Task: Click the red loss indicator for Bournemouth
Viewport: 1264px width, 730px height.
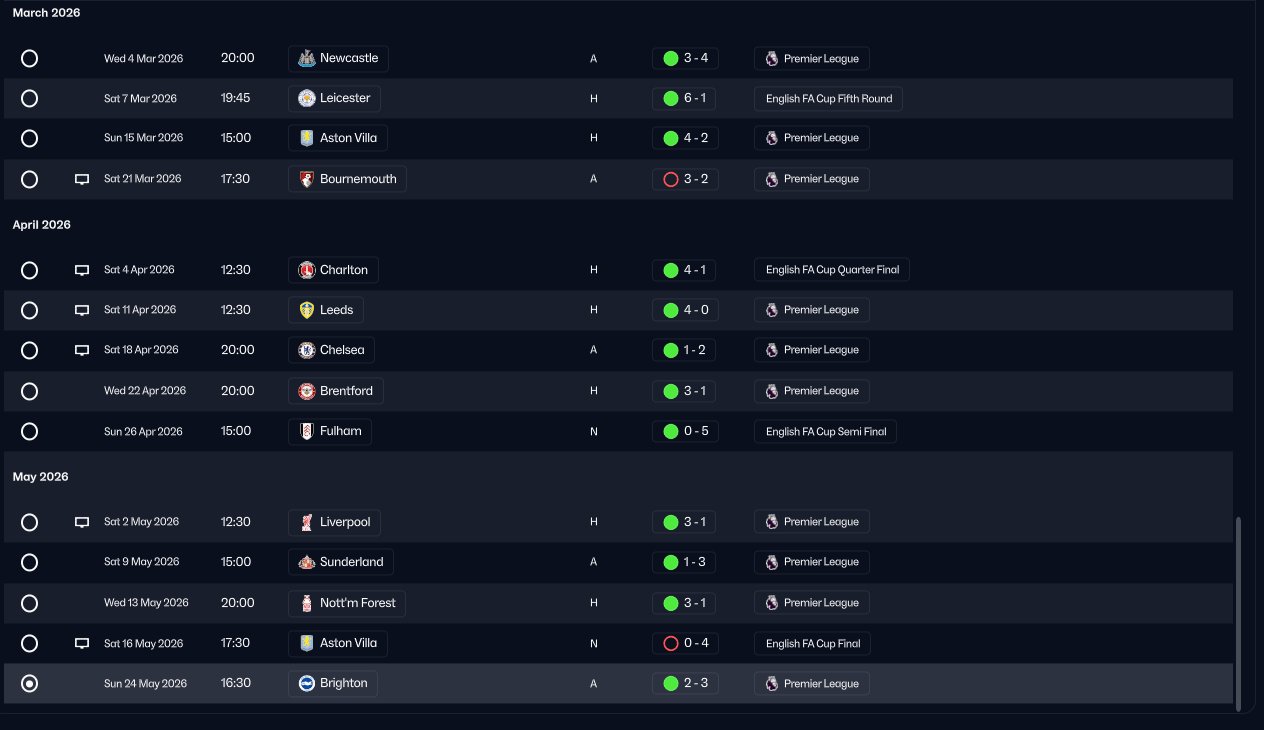Action: coord(671,179)
